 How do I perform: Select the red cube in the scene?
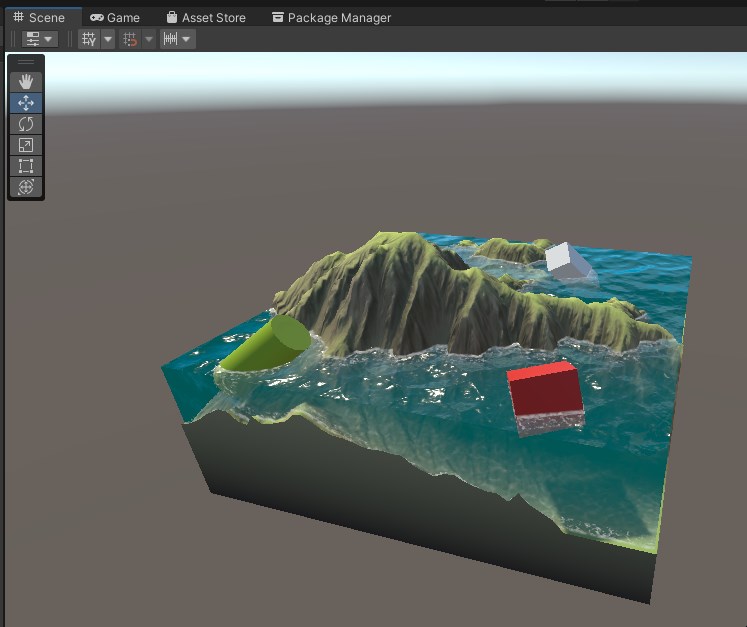(x=546, y=398)
